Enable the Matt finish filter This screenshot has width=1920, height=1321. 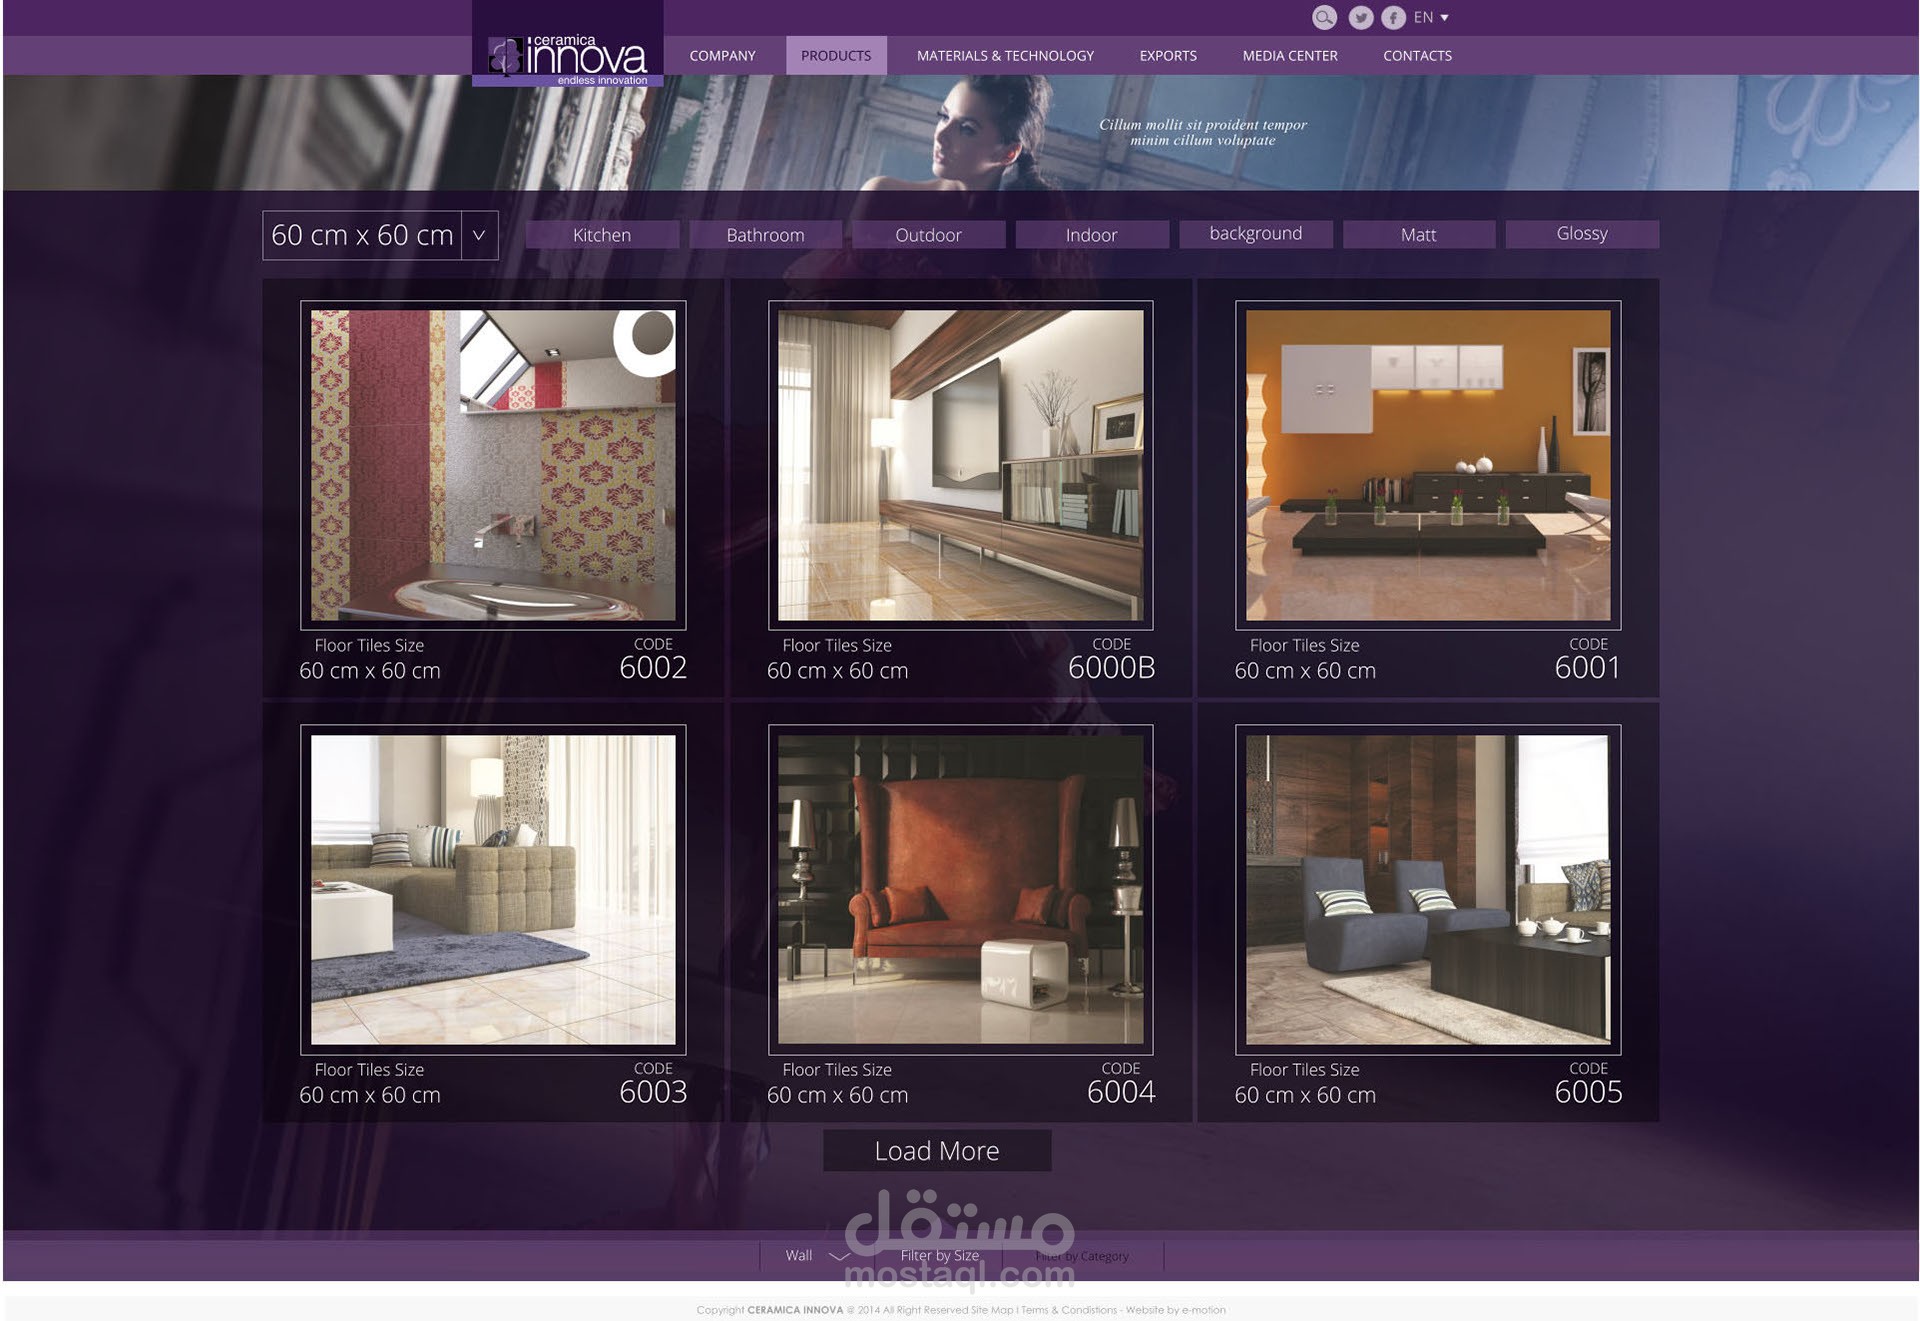pyautogui.click(x=1418, y=235)
